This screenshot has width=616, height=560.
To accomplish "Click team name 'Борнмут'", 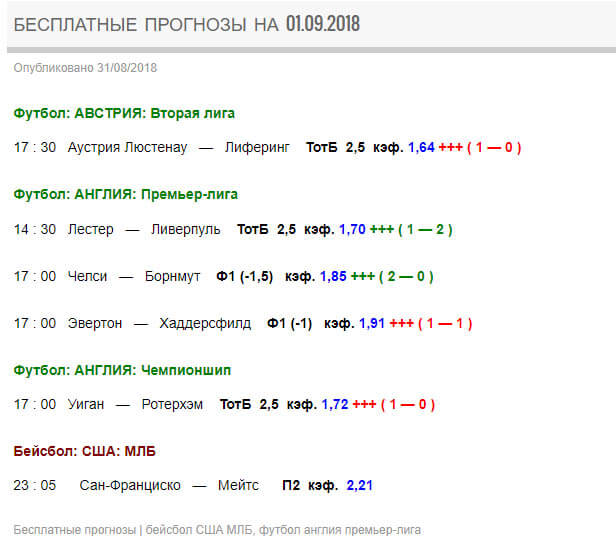I will pos(172,277).
